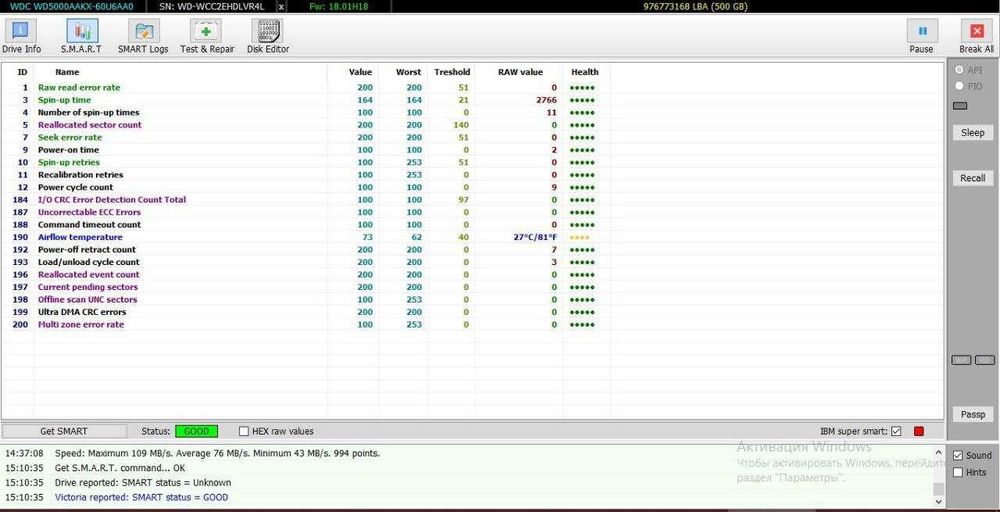Toggle HEX raw values checkbox
The height and width of the screenshot is (512, 1000).
pos(244,431)
